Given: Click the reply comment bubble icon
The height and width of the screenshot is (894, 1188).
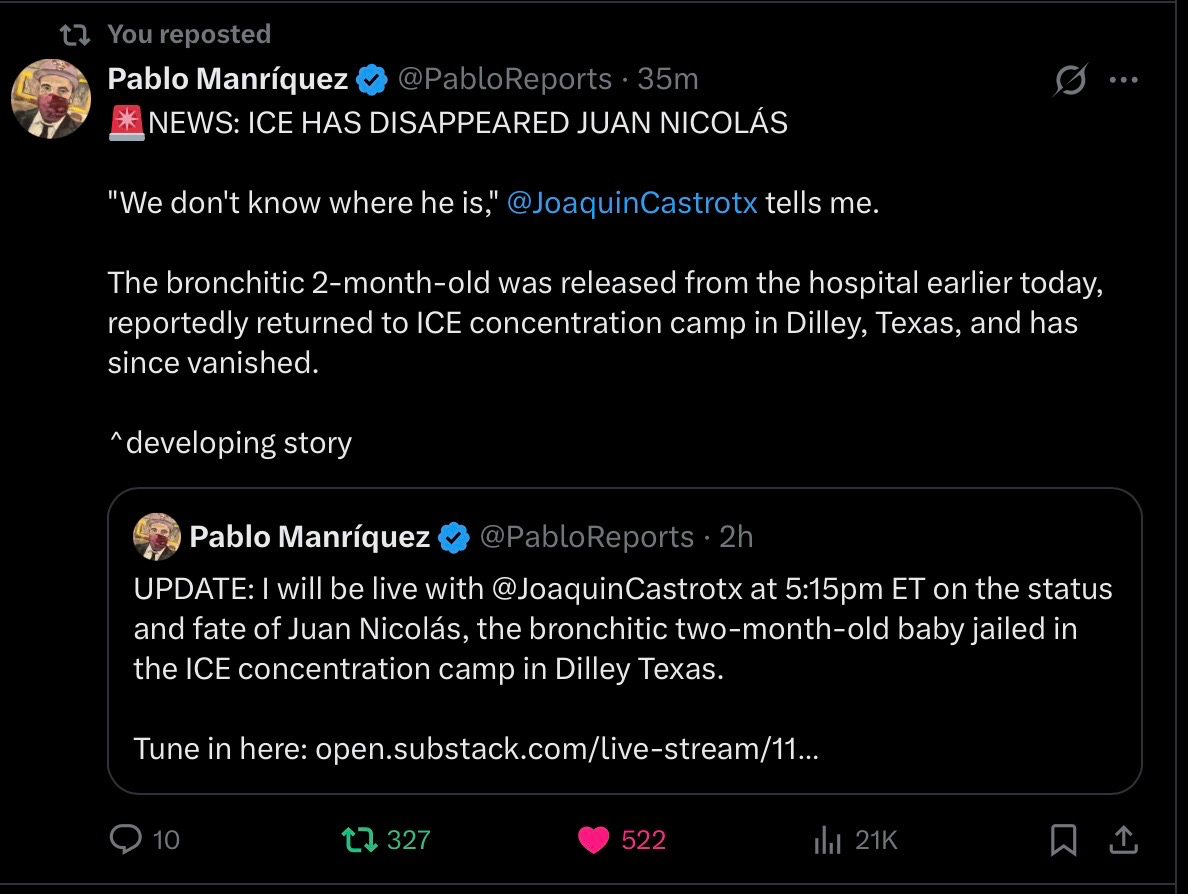Looking at the screenshot, I should click(x=125, y=840).
